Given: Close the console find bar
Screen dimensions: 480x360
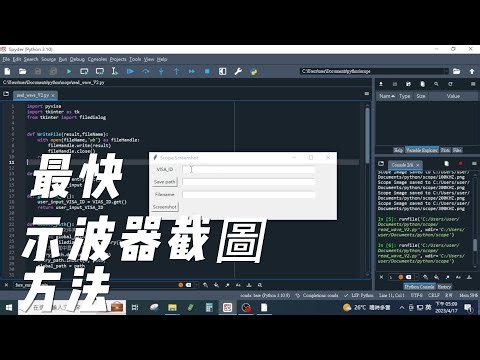Looking at the screenshot, I should tap(381, 277).
